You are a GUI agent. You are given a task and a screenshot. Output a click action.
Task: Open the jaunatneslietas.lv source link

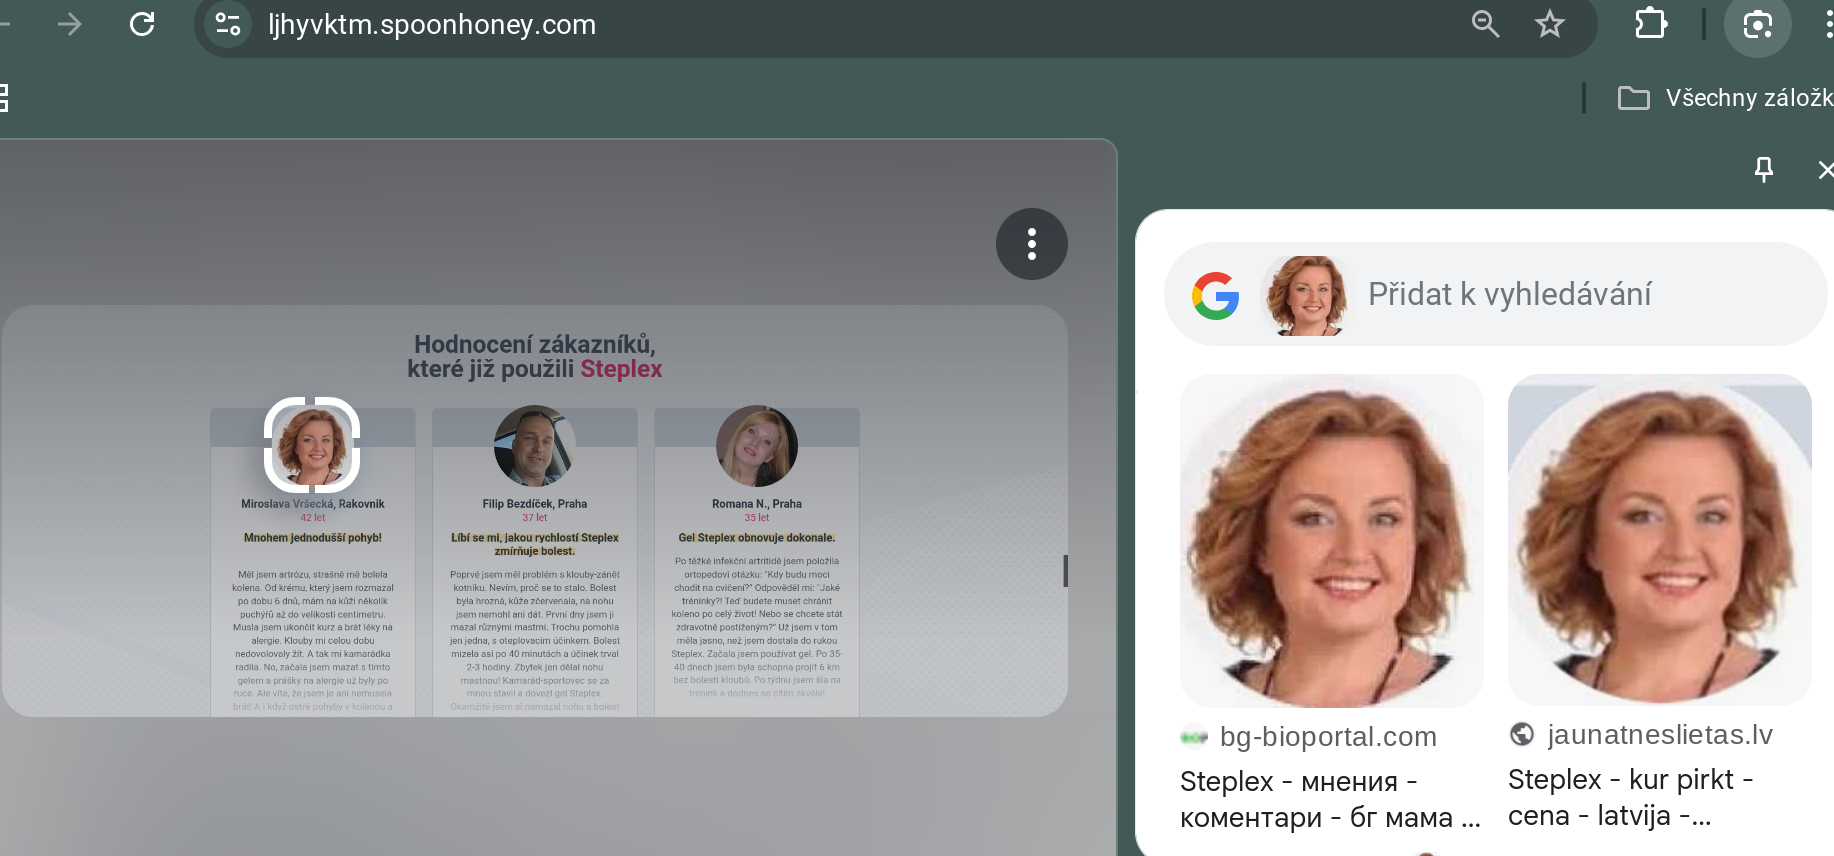click(1660, 735)
